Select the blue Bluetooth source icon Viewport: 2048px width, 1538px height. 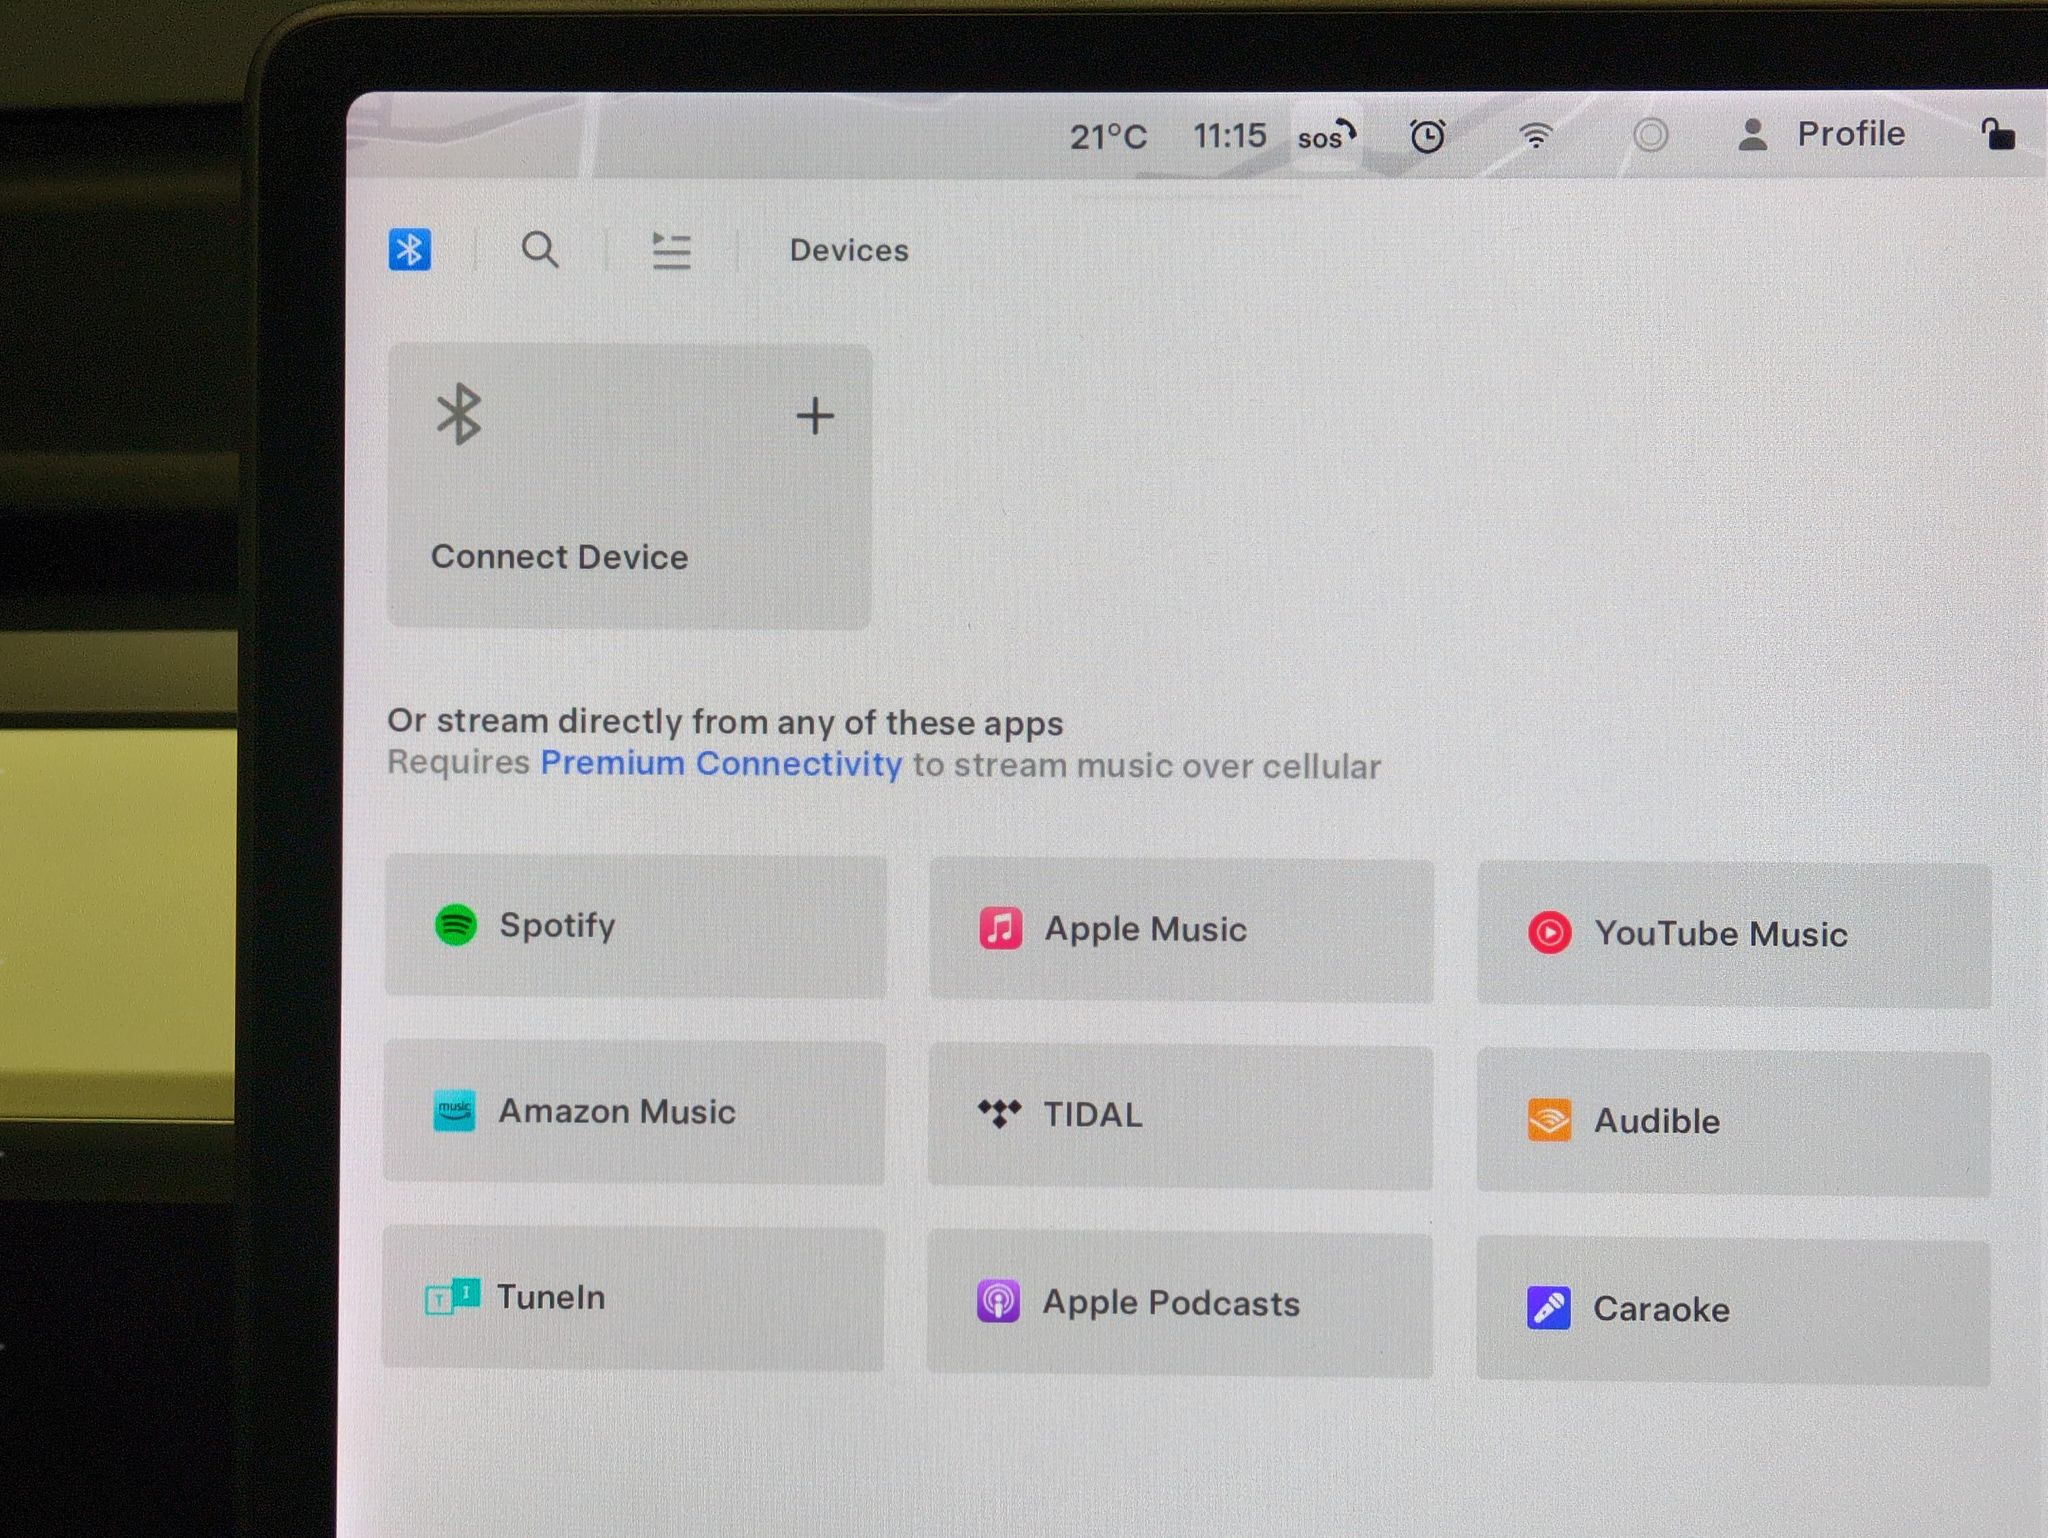coord(410,249)
